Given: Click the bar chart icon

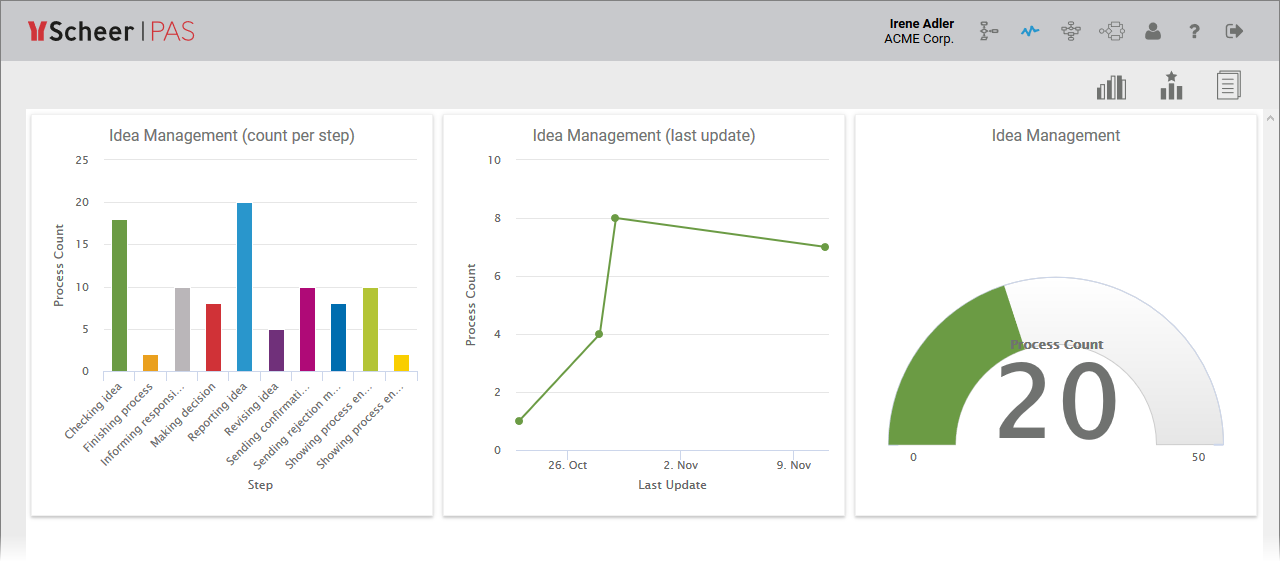Looking at the screenshot, I should [1111, 87].
